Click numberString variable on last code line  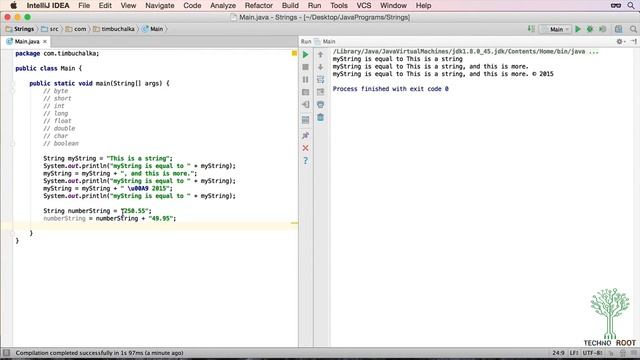pos(64,219)
